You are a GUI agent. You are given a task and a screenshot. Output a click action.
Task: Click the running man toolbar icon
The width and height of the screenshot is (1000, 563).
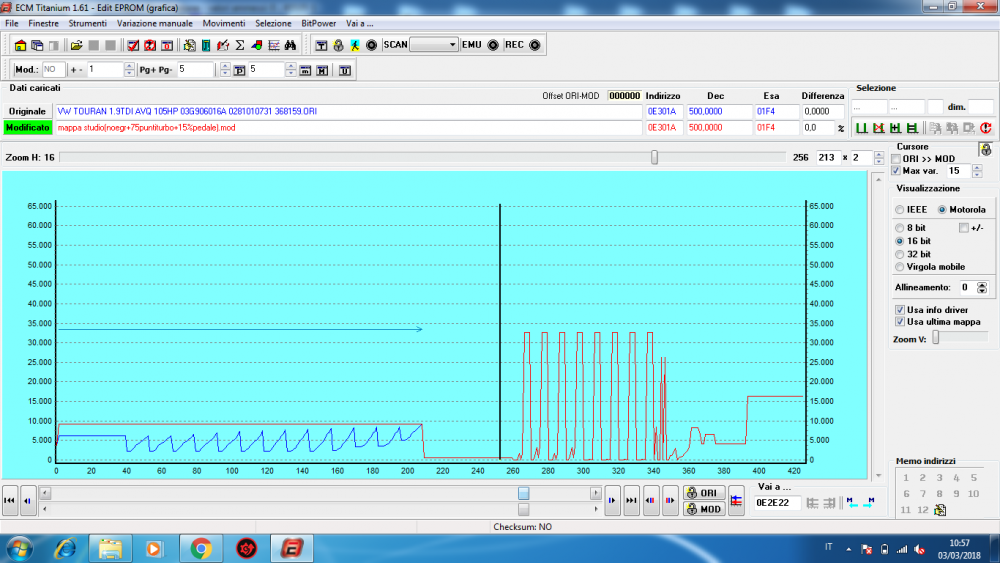pos(354,45)
